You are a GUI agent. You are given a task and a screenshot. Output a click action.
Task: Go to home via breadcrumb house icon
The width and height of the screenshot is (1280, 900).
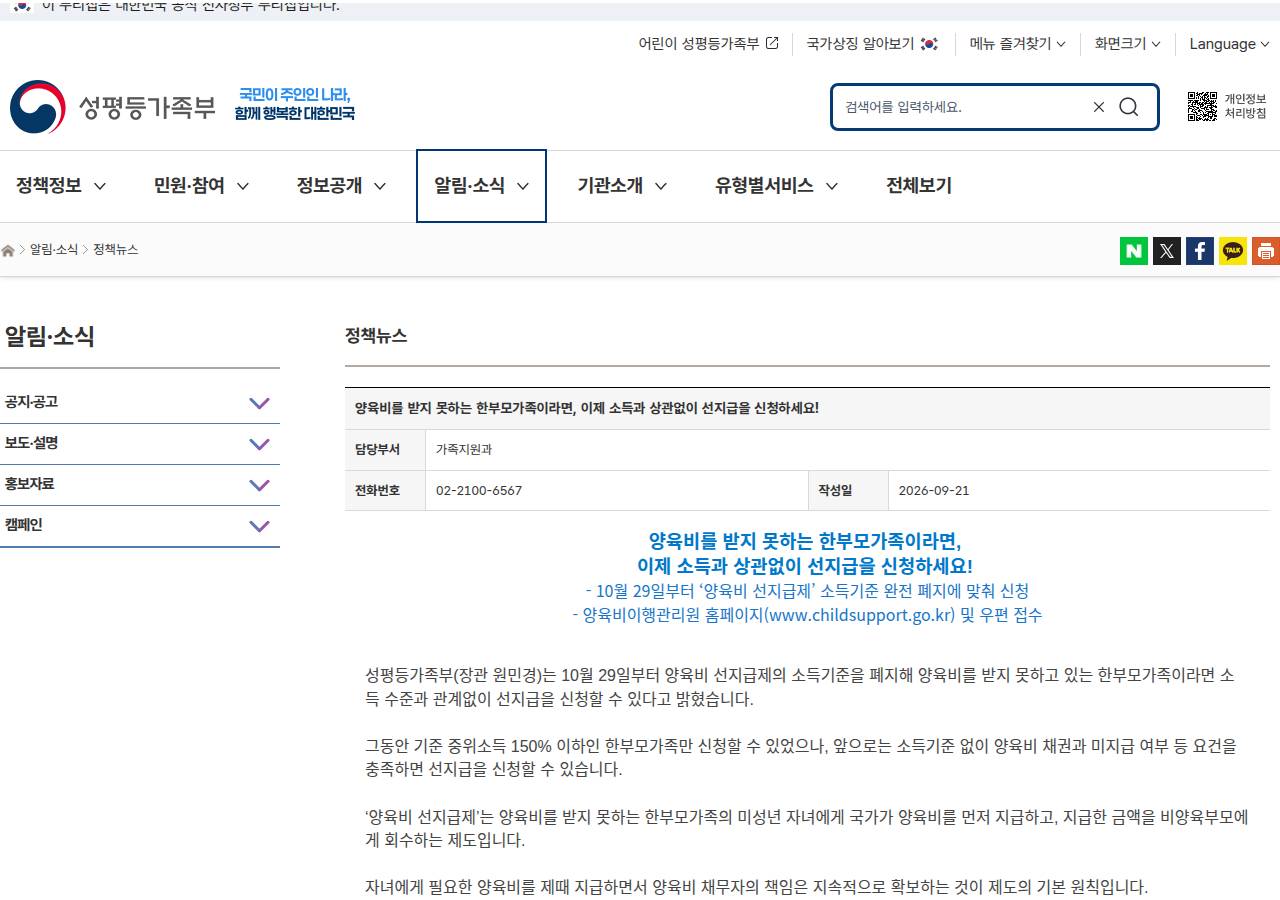(x=8, y=250)
